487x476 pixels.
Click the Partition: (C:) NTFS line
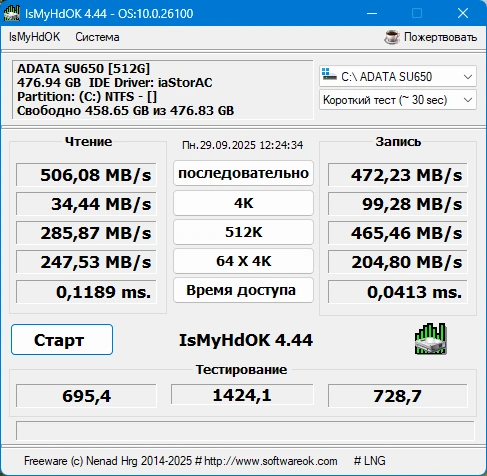(87, 96)
